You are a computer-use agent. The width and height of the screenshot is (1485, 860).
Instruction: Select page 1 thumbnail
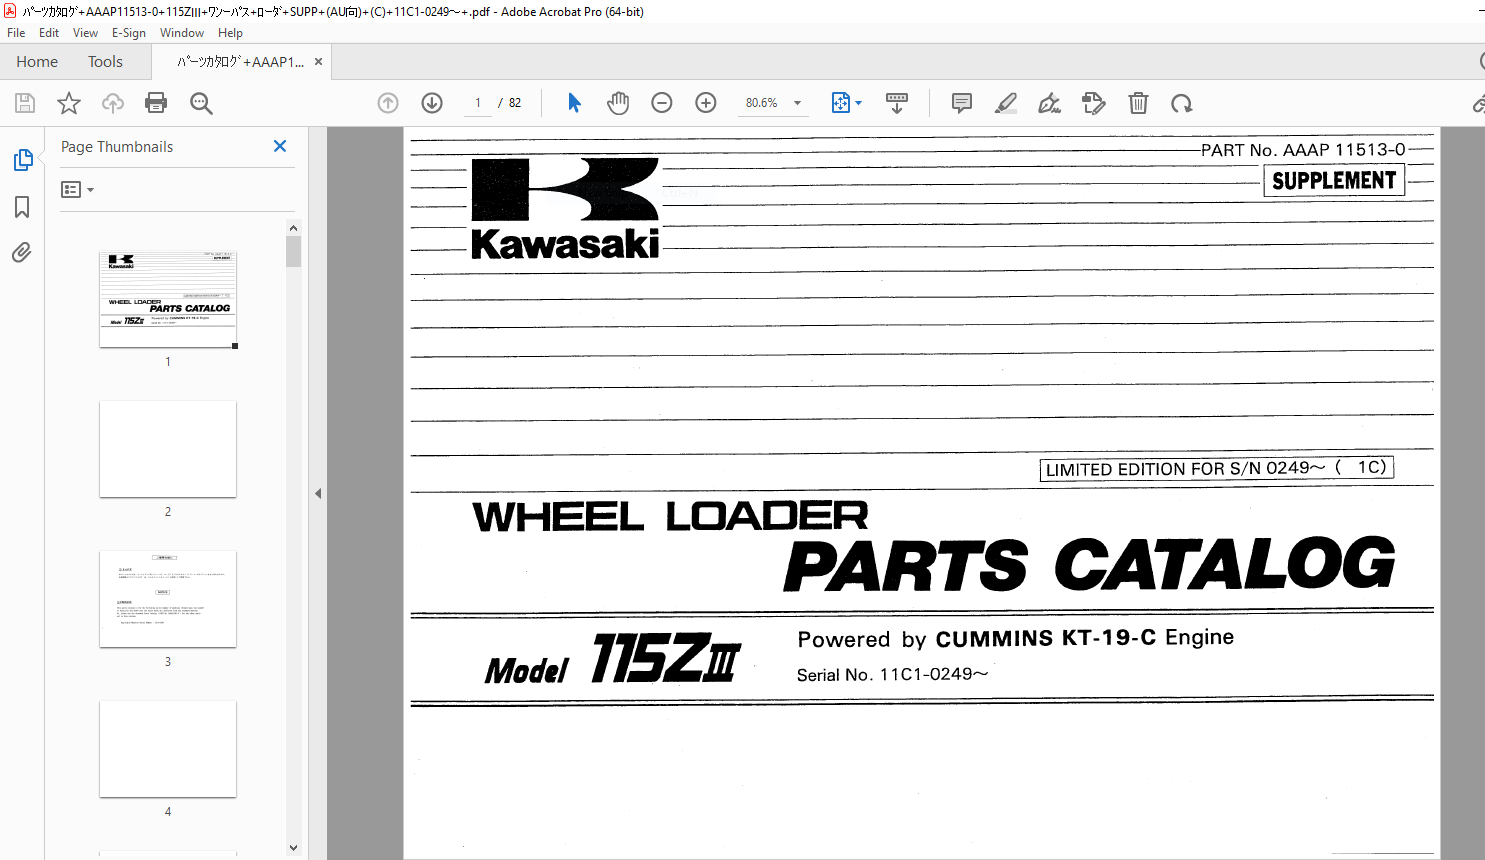click(168, 300)
